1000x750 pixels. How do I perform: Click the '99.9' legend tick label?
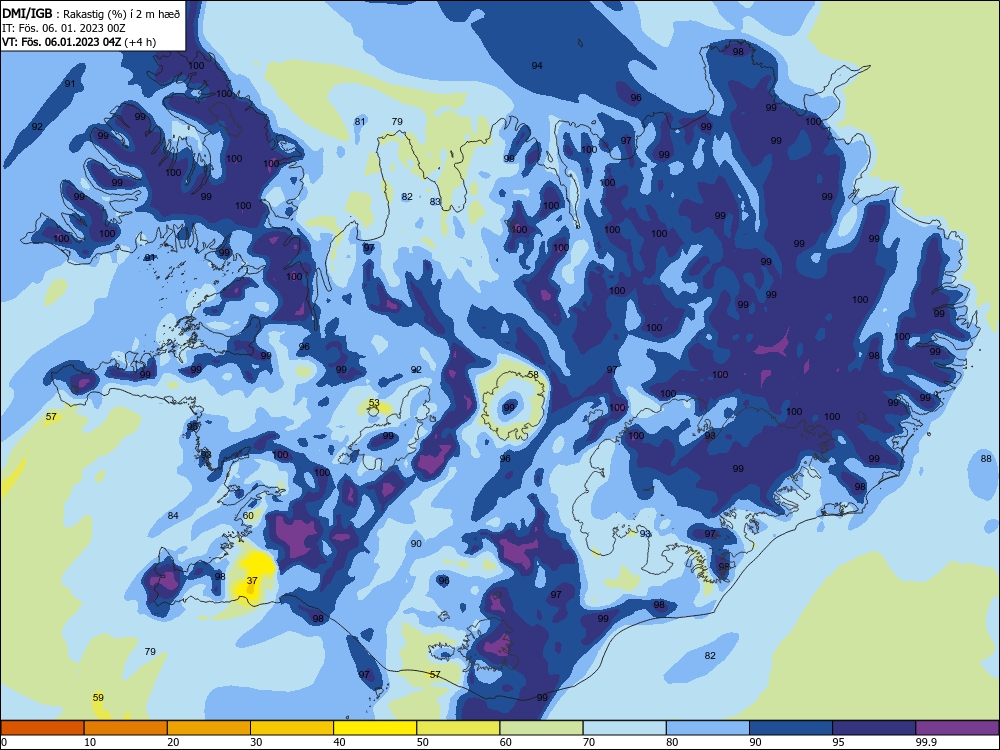tap(925, 742)
